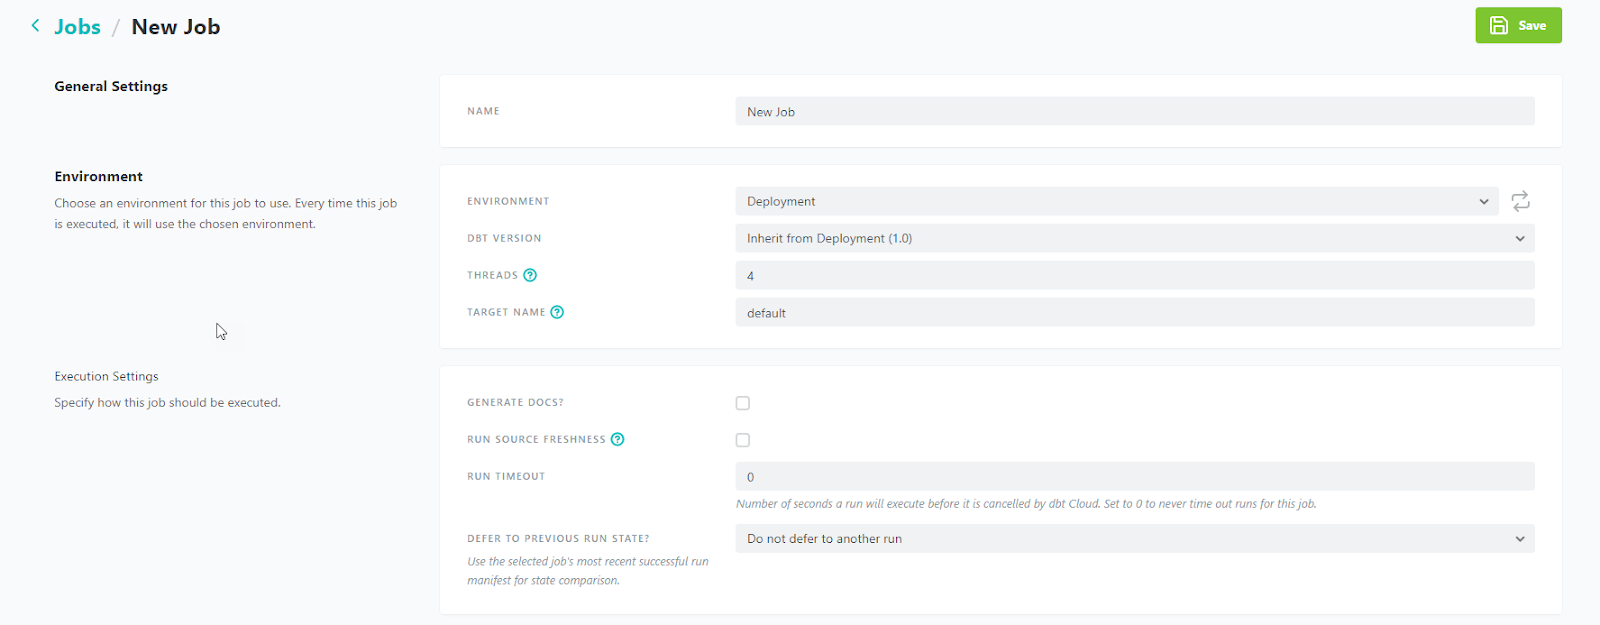This screenshot has width=1600, height=625.
Task: Click the Execution Settings section heading
Action: tap(107, 376)
